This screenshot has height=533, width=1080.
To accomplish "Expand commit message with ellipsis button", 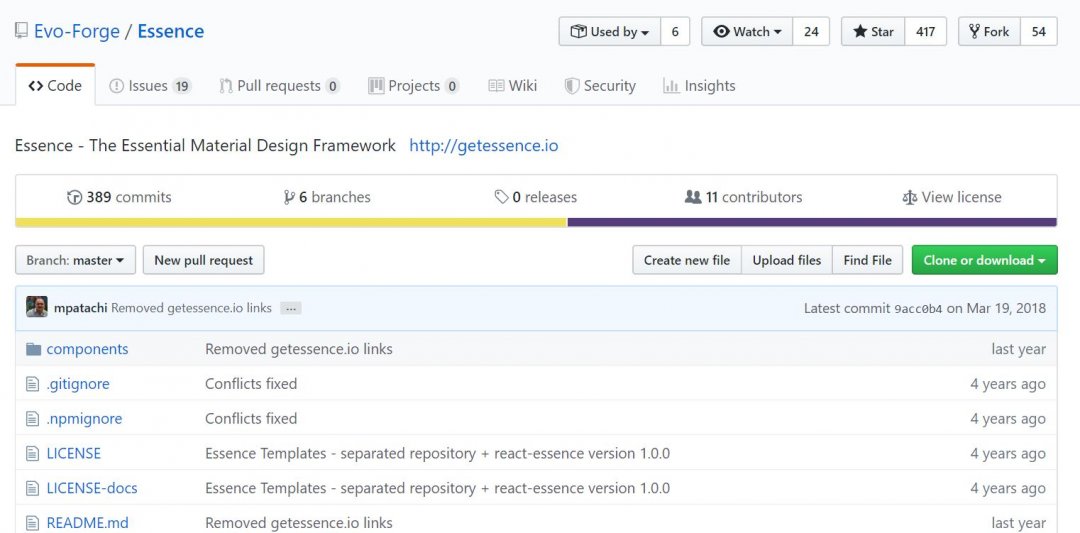I will [x=291, y=309].
